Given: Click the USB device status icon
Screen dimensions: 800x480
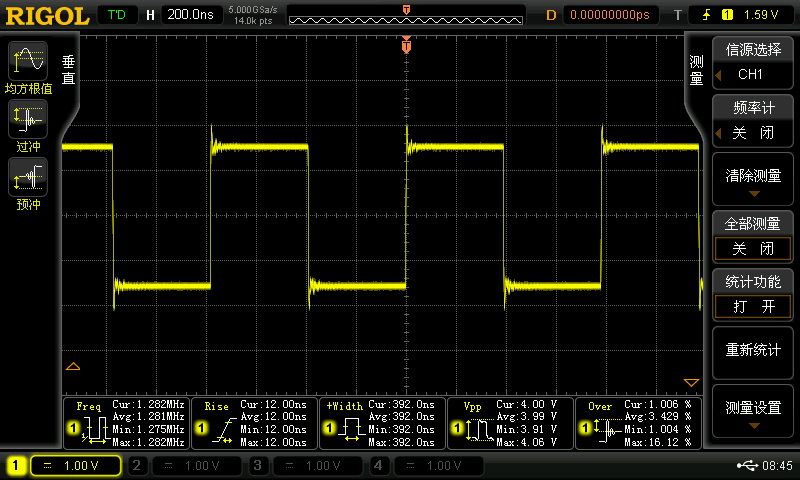Looking at the screenshot, I should tap(747, 465).
